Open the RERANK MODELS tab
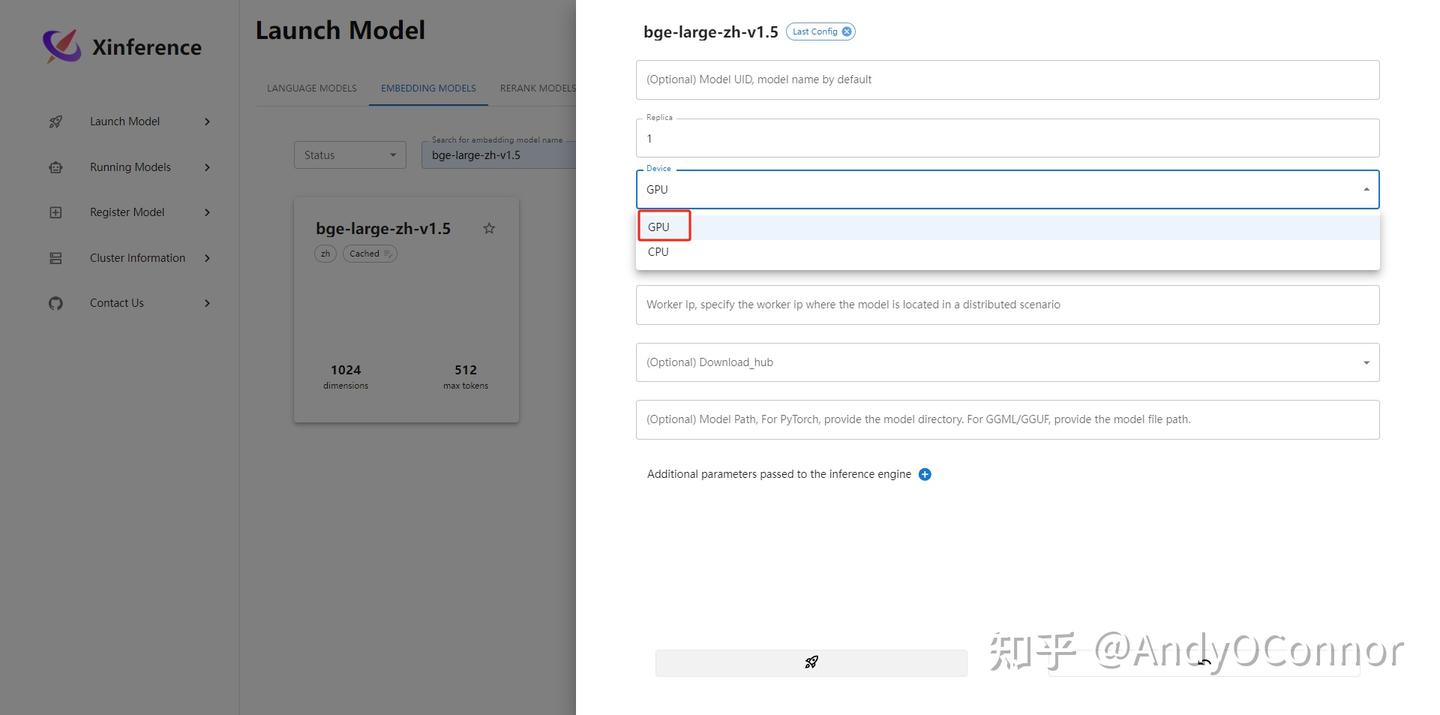 537,88
